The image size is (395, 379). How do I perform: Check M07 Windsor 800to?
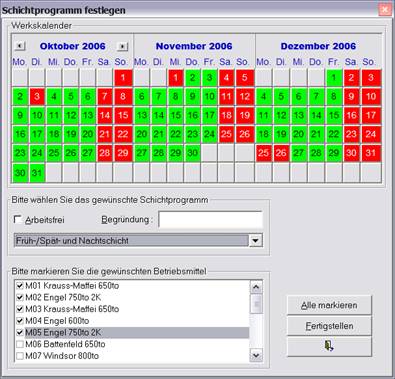pyautogui.click(x=20, y=356)
